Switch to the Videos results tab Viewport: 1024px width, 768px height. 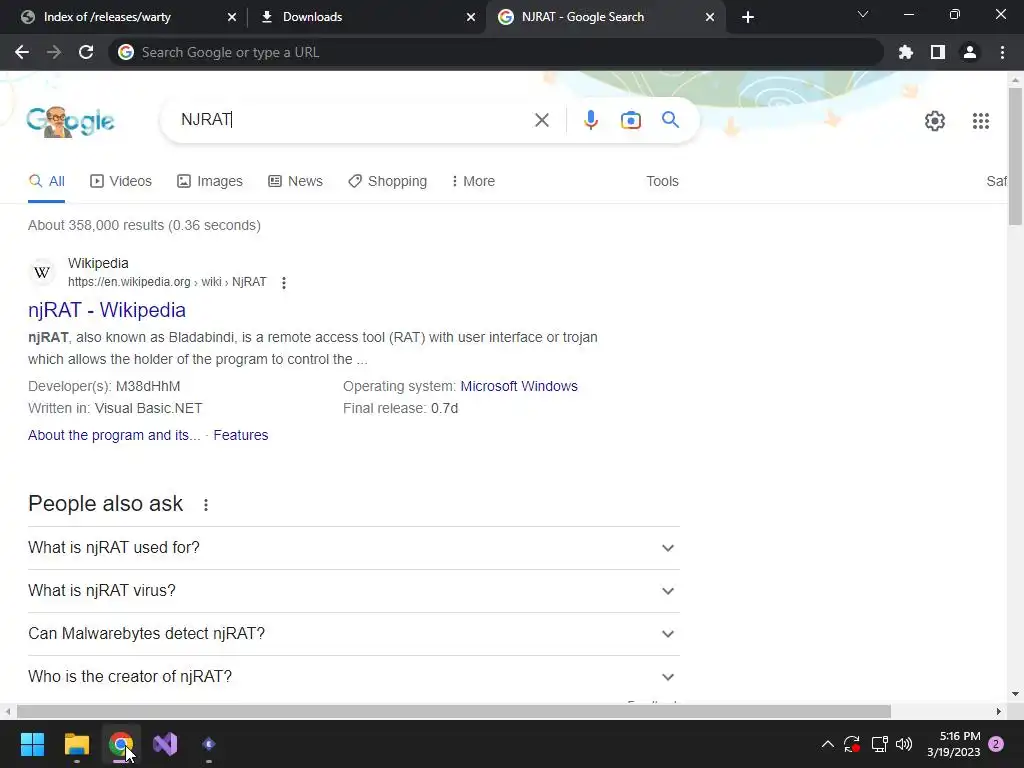(x=121, y=181)
